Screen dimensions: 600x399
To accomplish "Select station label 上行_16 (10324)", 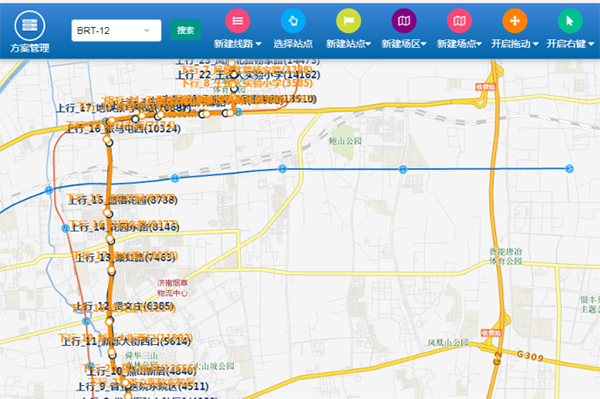I will (123, 129).
